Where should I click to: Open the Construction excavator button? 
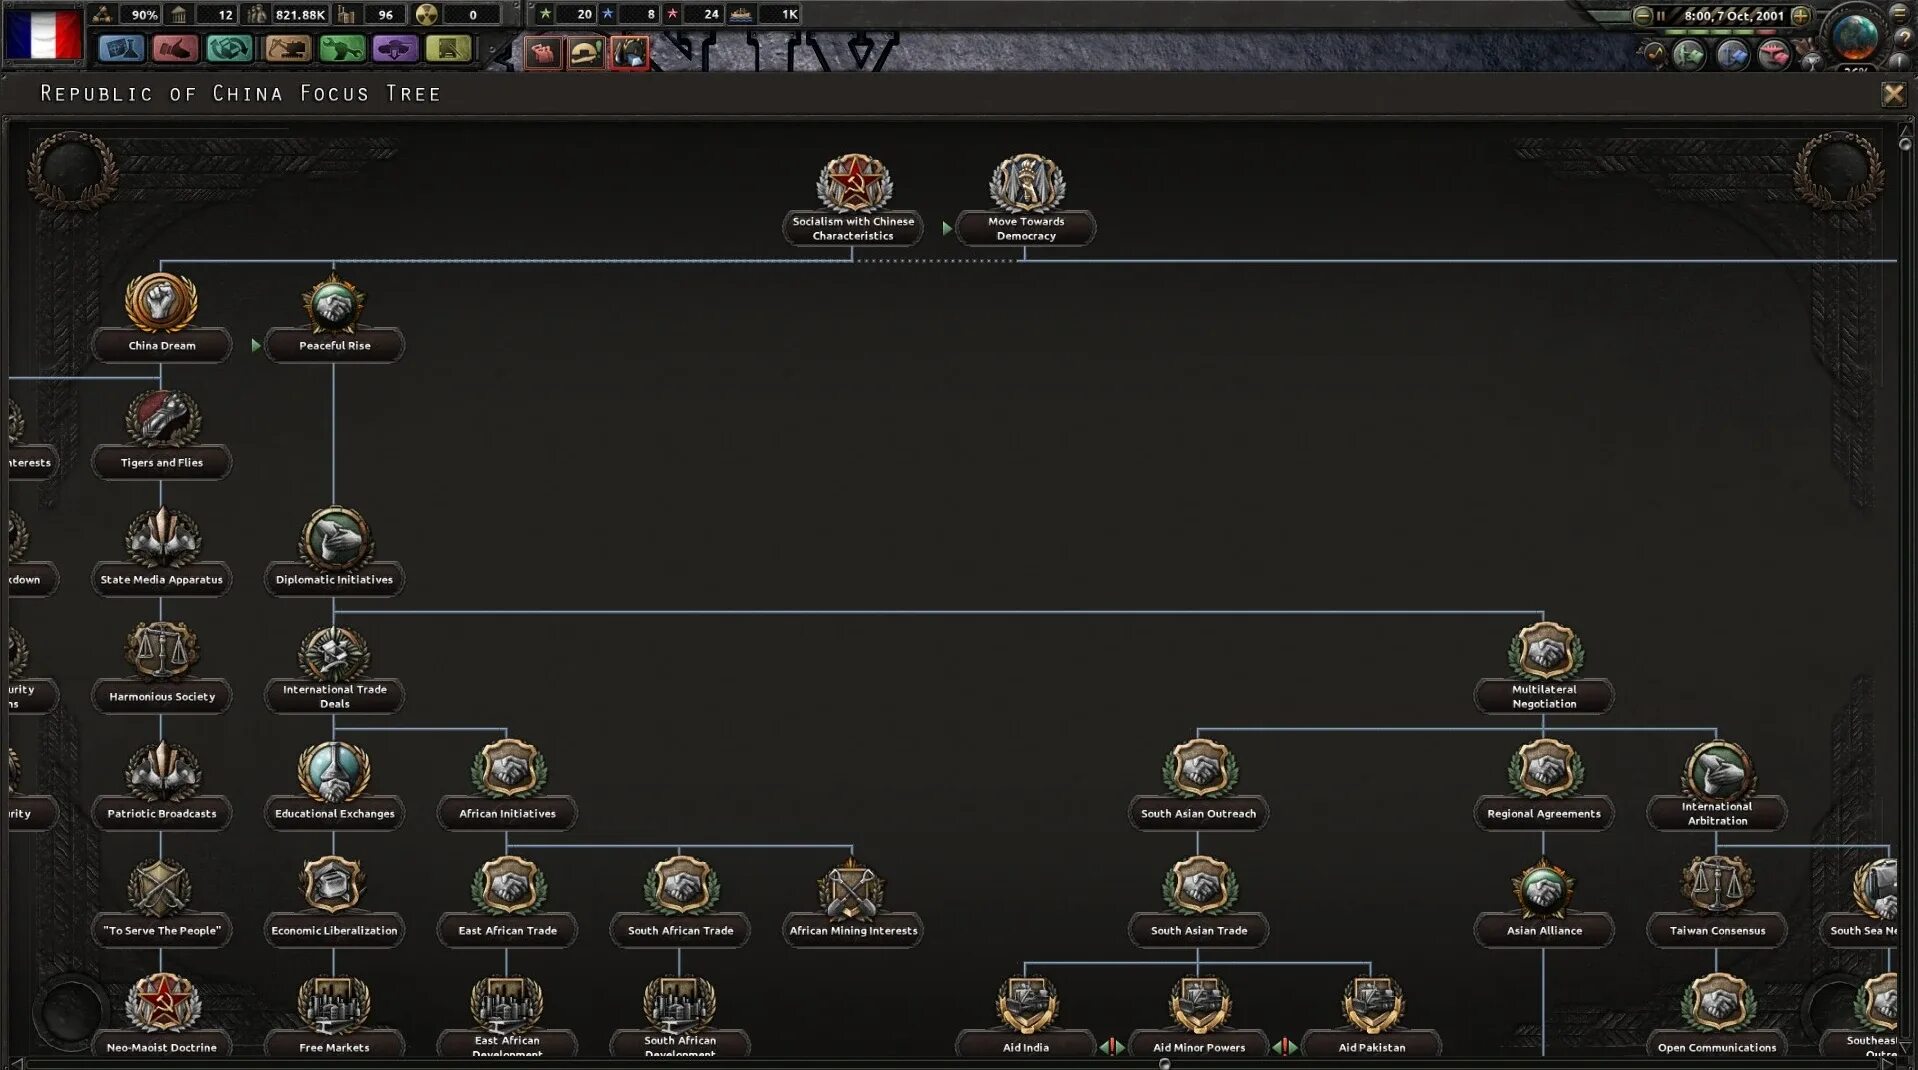287,48
